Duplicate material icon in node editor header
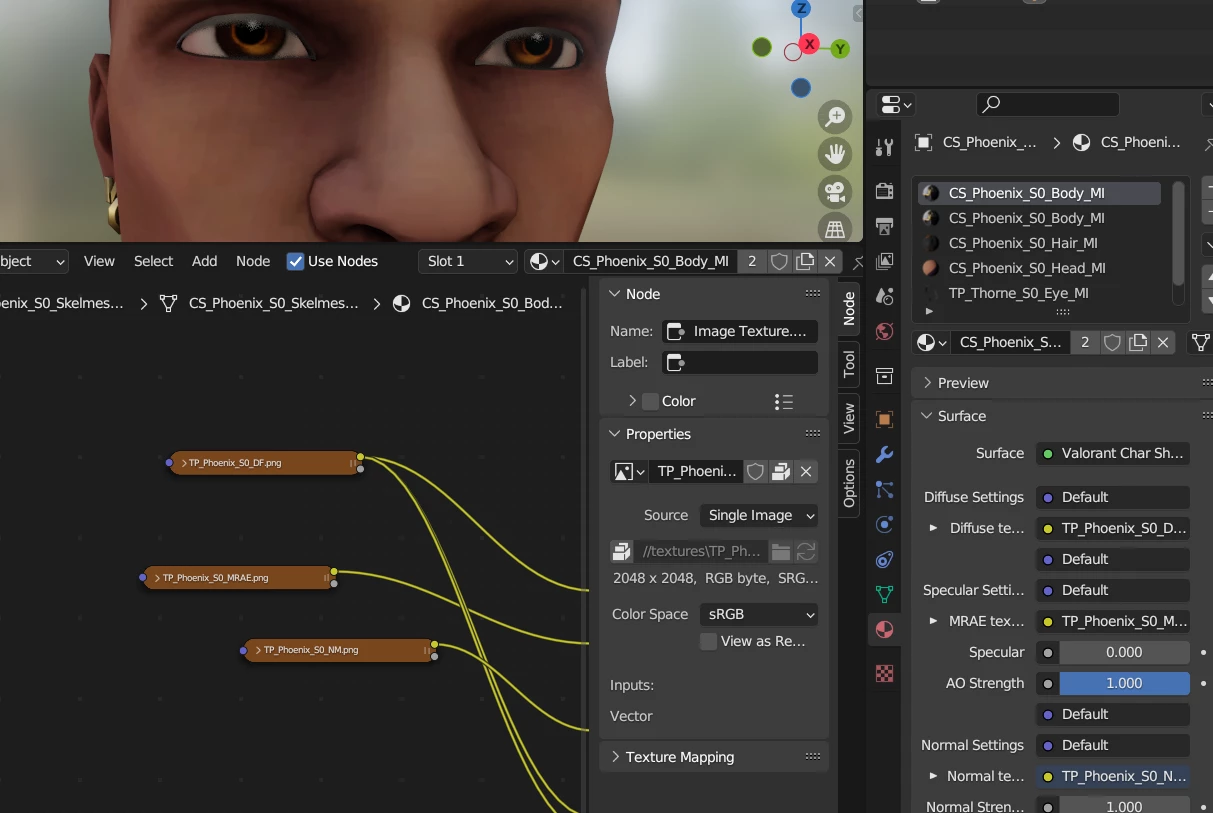This screenshot has height=813, width=1213. pos(805,261)
